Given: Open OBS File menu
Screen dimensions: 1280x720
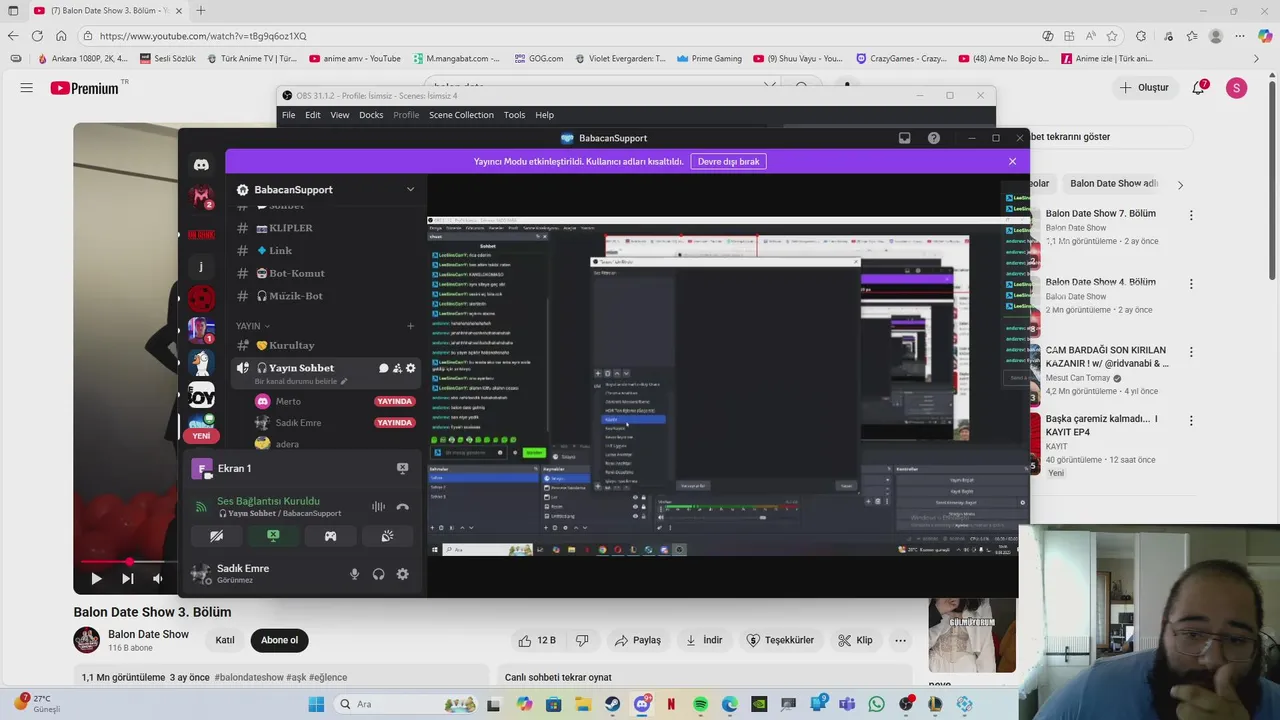Looking at the screenshot, I should click(x=288, y=115).
